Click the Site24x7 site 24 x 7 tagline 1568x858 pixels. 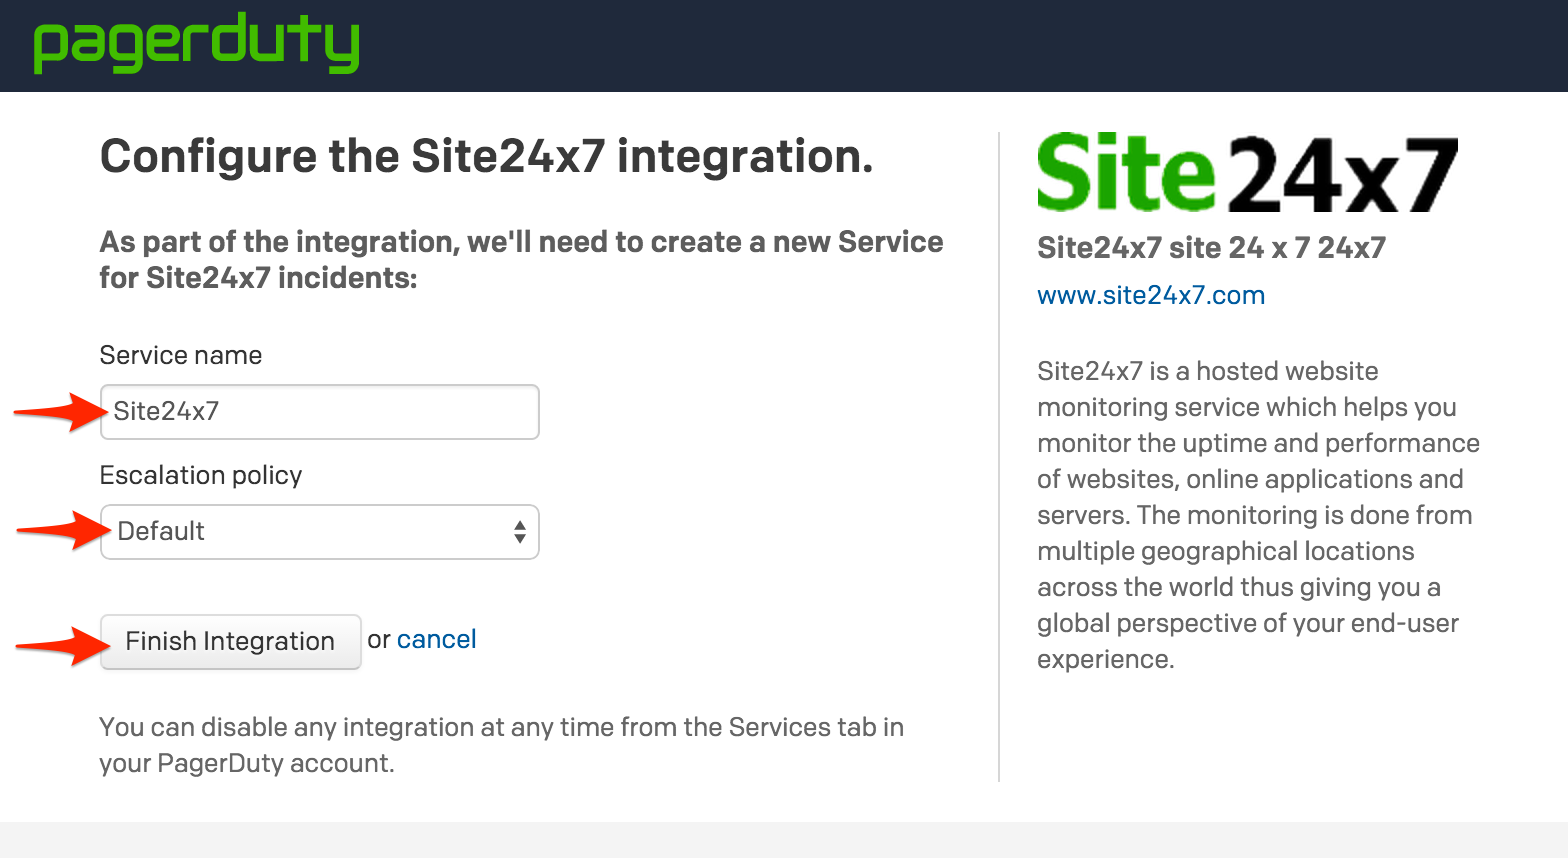[1211, 248]
